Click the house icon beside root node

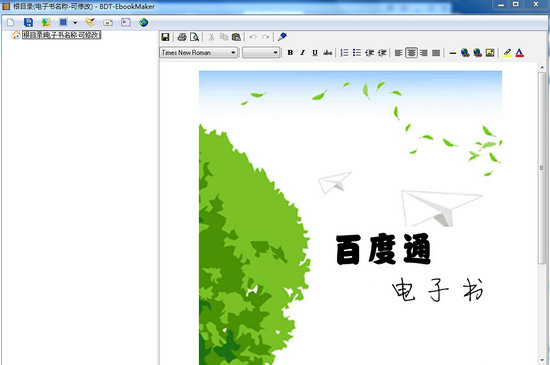click(16, 35)
